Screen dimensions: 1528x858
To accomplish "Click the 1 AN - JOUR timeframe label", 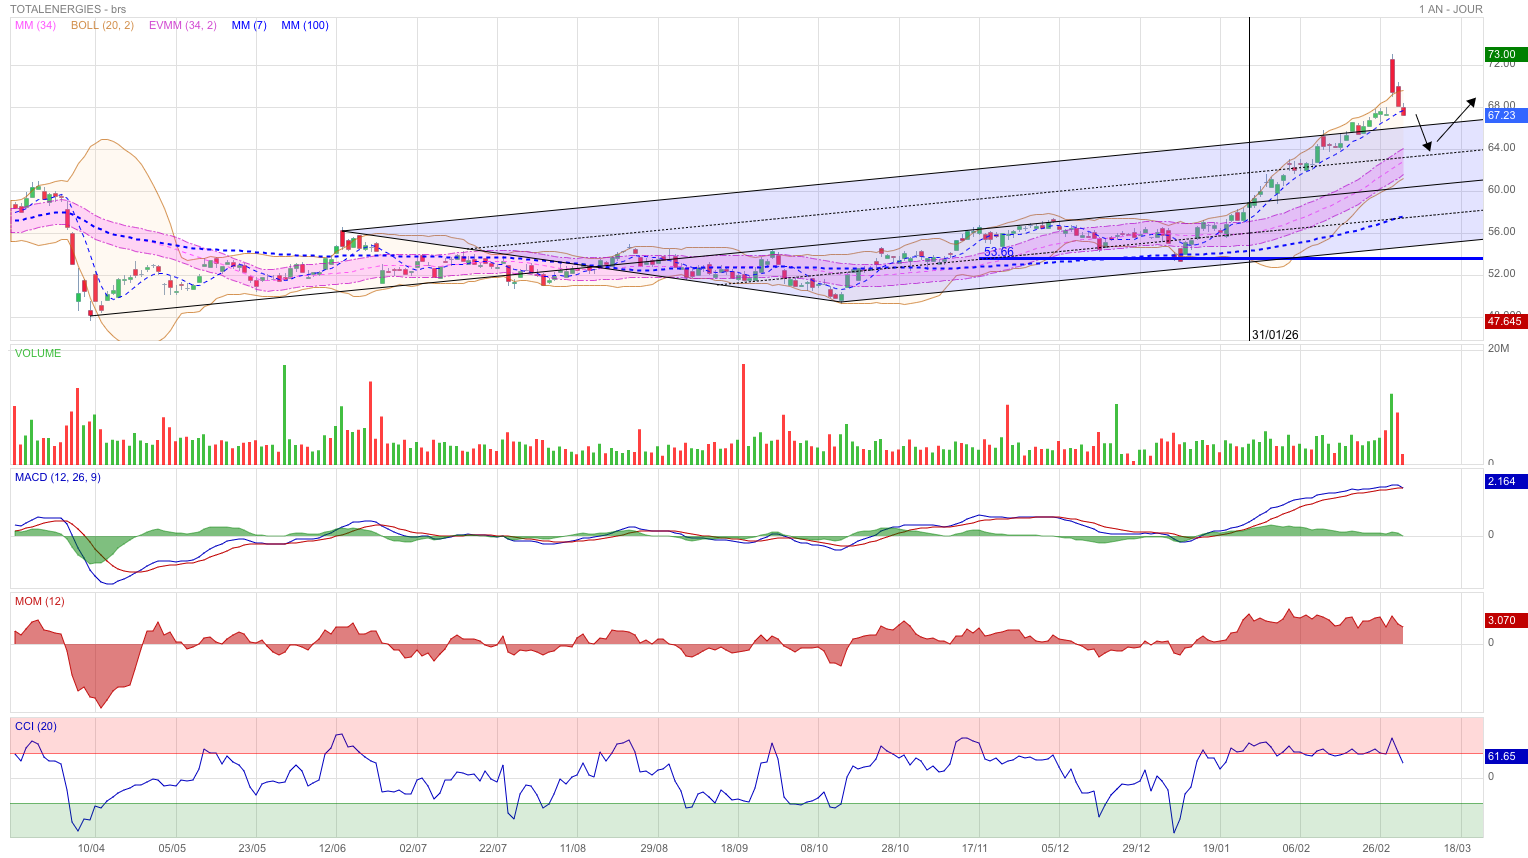I will click(1450, 9).
